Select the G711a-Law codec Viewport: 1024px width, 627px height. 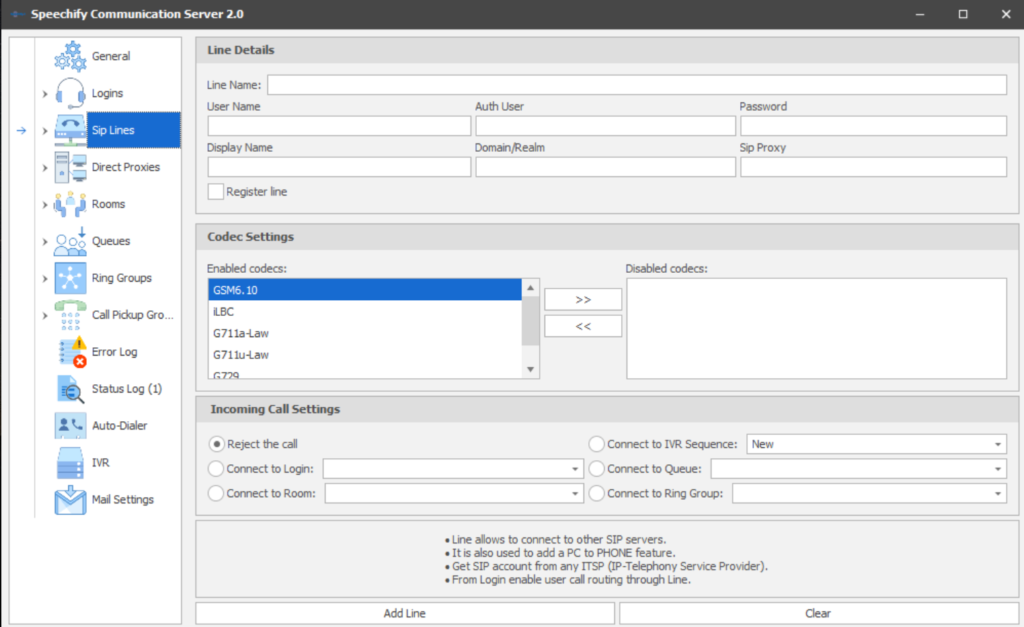pyautogui.click(x=365, y=333)
